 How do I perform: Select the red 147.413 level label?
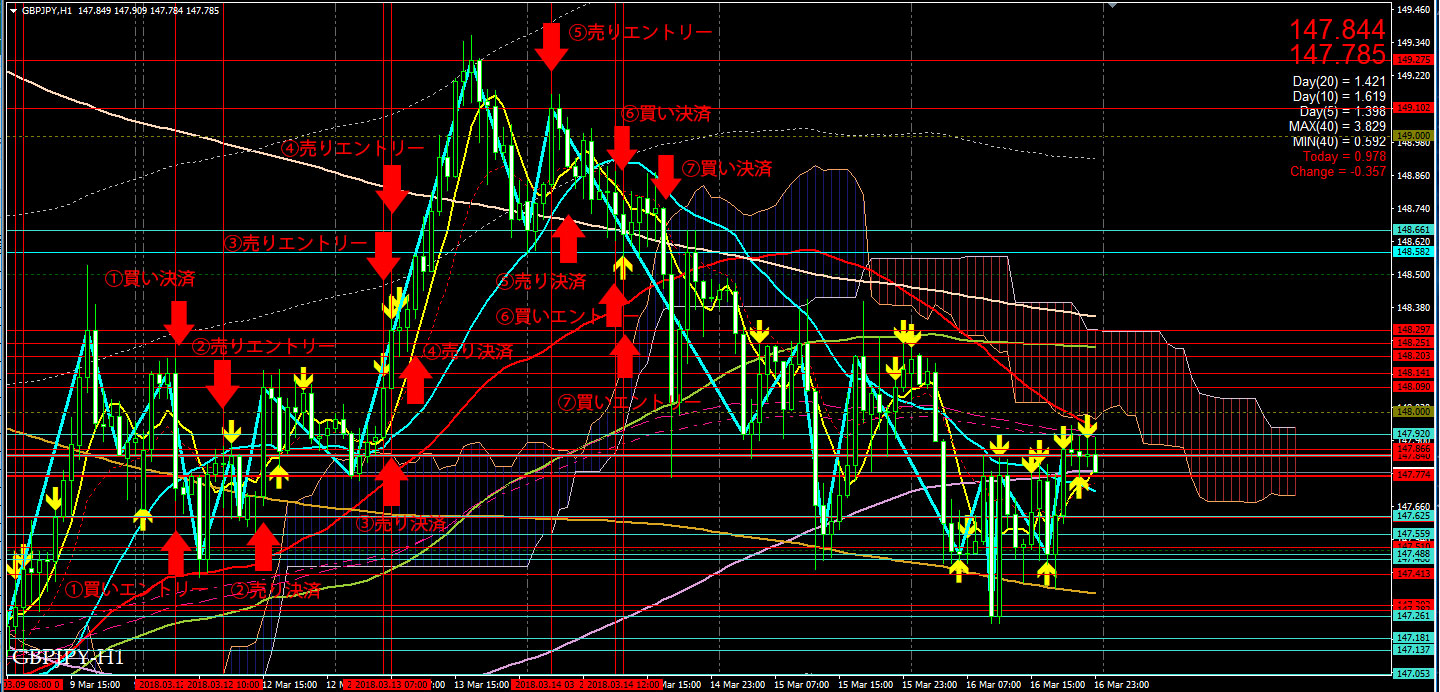point(1412,574)
